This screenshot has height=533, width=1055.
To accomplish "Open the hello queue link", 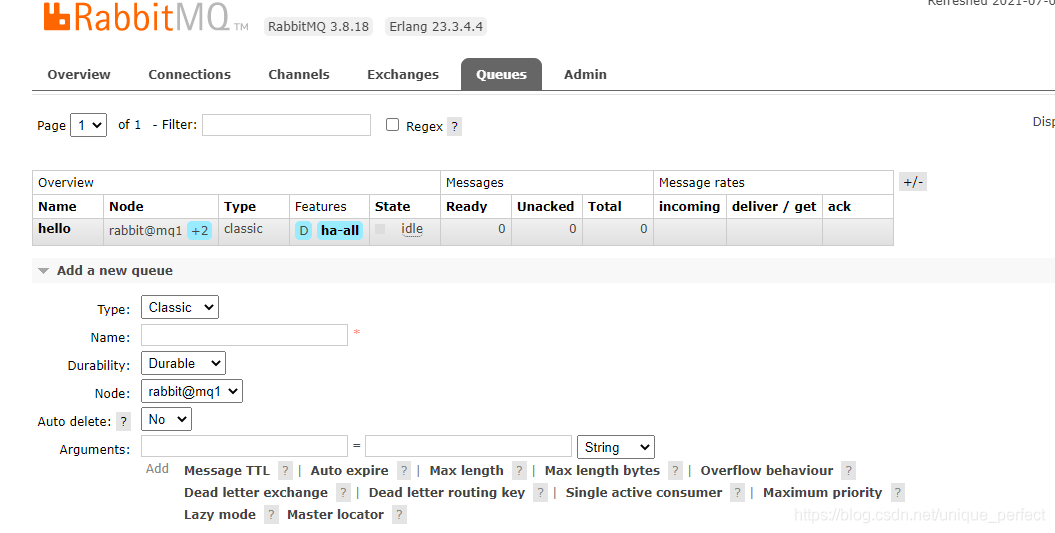I will pyautogui.click(x=54, y=229).
